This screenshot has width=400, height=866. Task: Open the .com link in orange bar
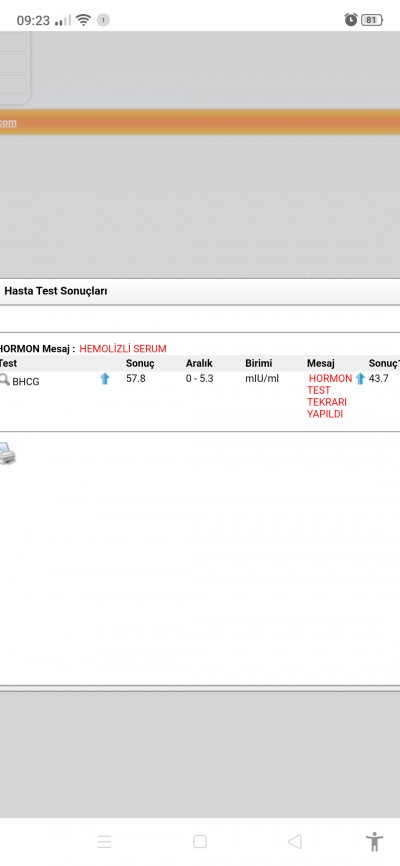pos(8,123)
